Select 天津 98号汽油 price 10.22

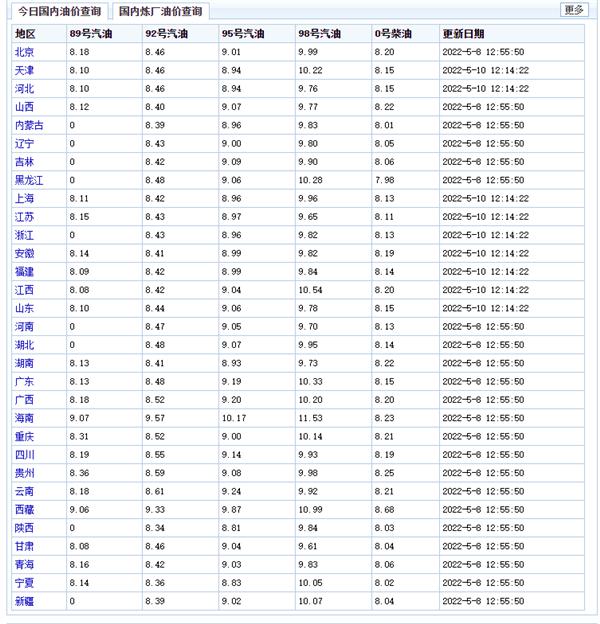click(310, 70)
